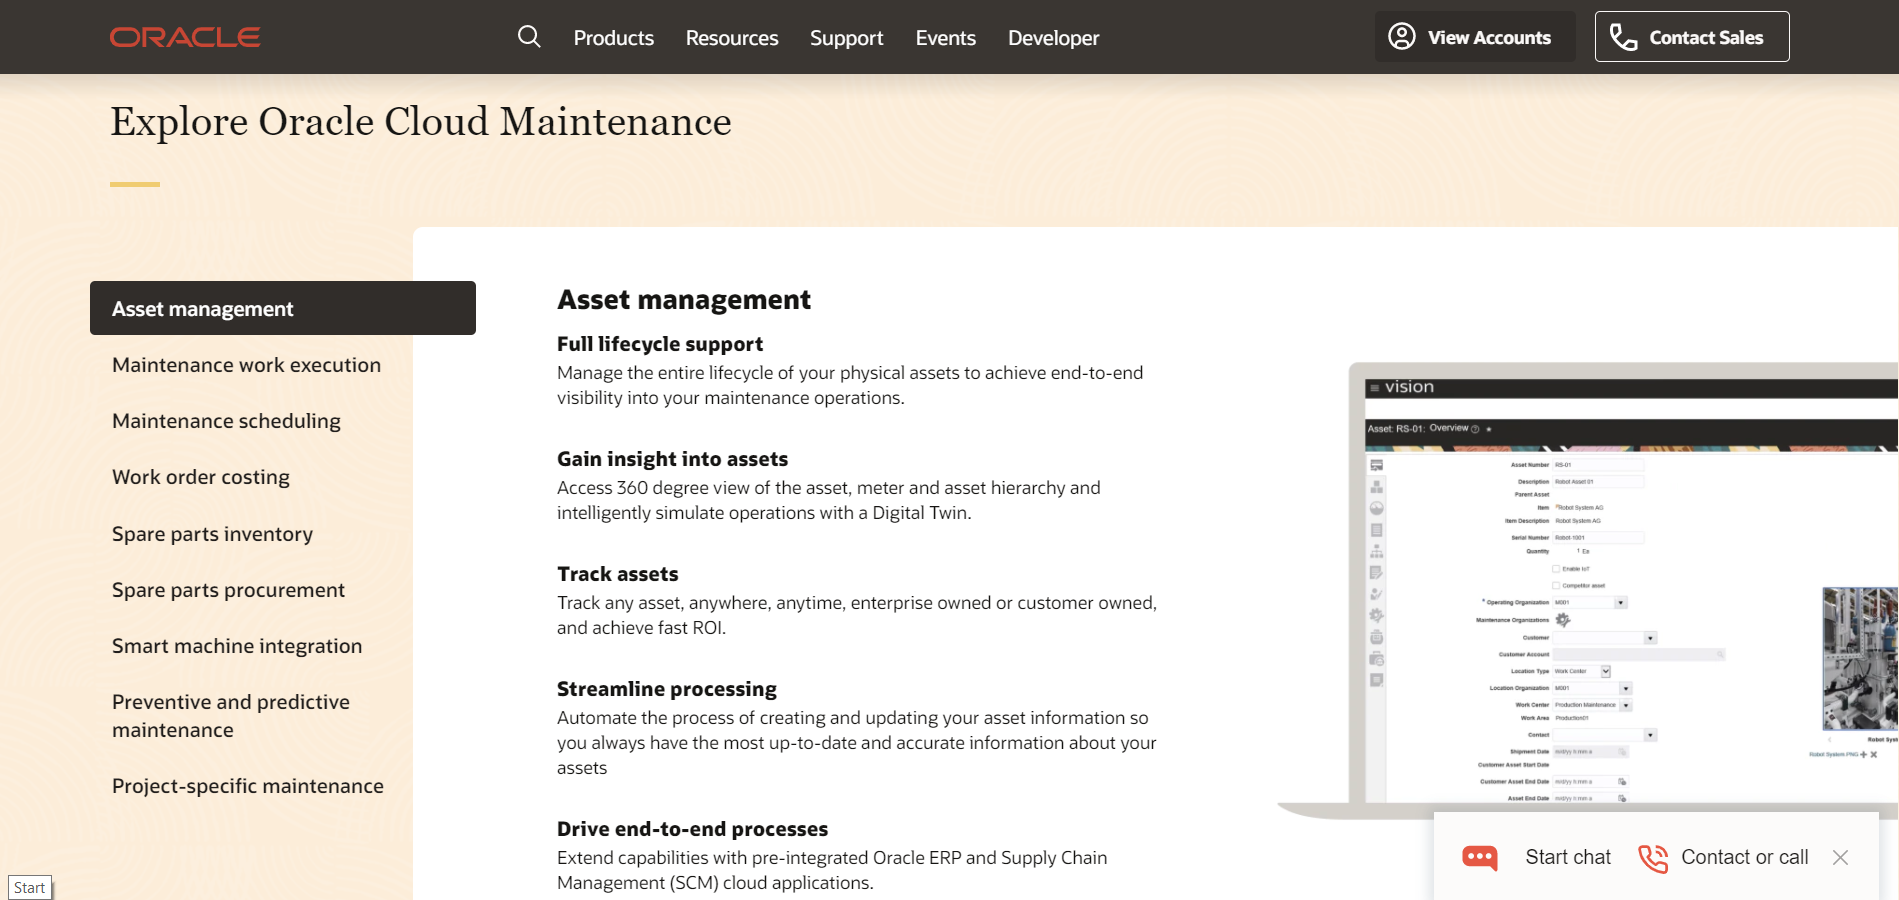Select Maintenance scheduling tab
Screen dimensions: 1899x900
[227, 421]
